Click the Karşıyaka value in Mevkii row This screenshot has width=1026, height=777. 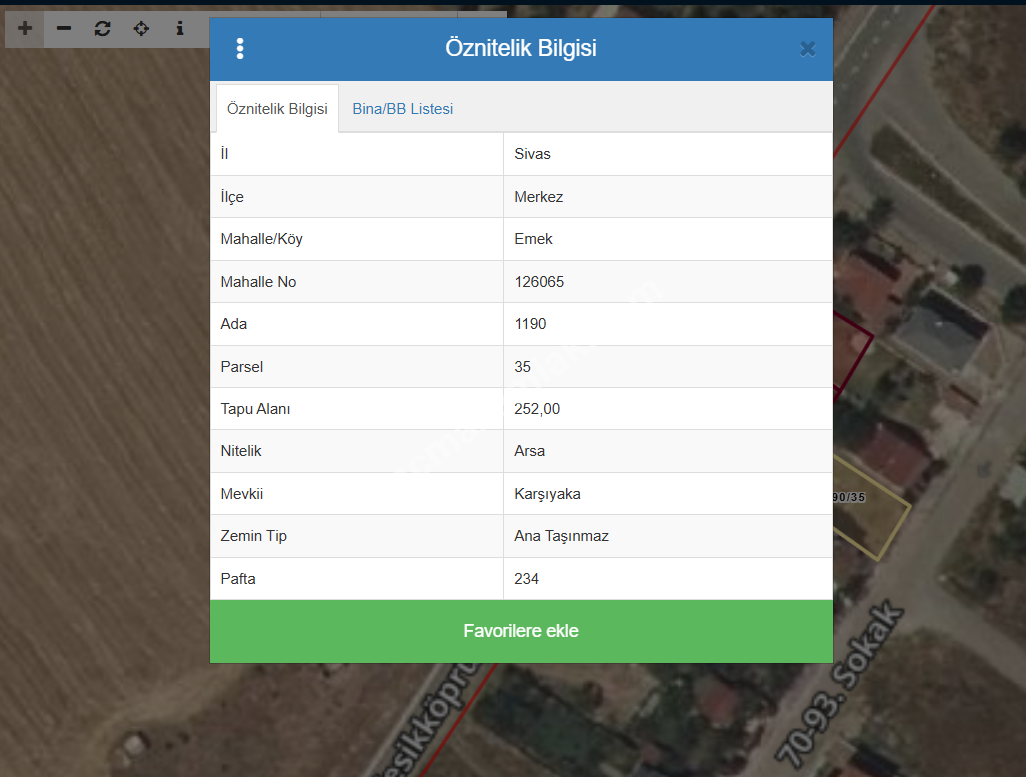pyautogui.click(x=547, y=494)
